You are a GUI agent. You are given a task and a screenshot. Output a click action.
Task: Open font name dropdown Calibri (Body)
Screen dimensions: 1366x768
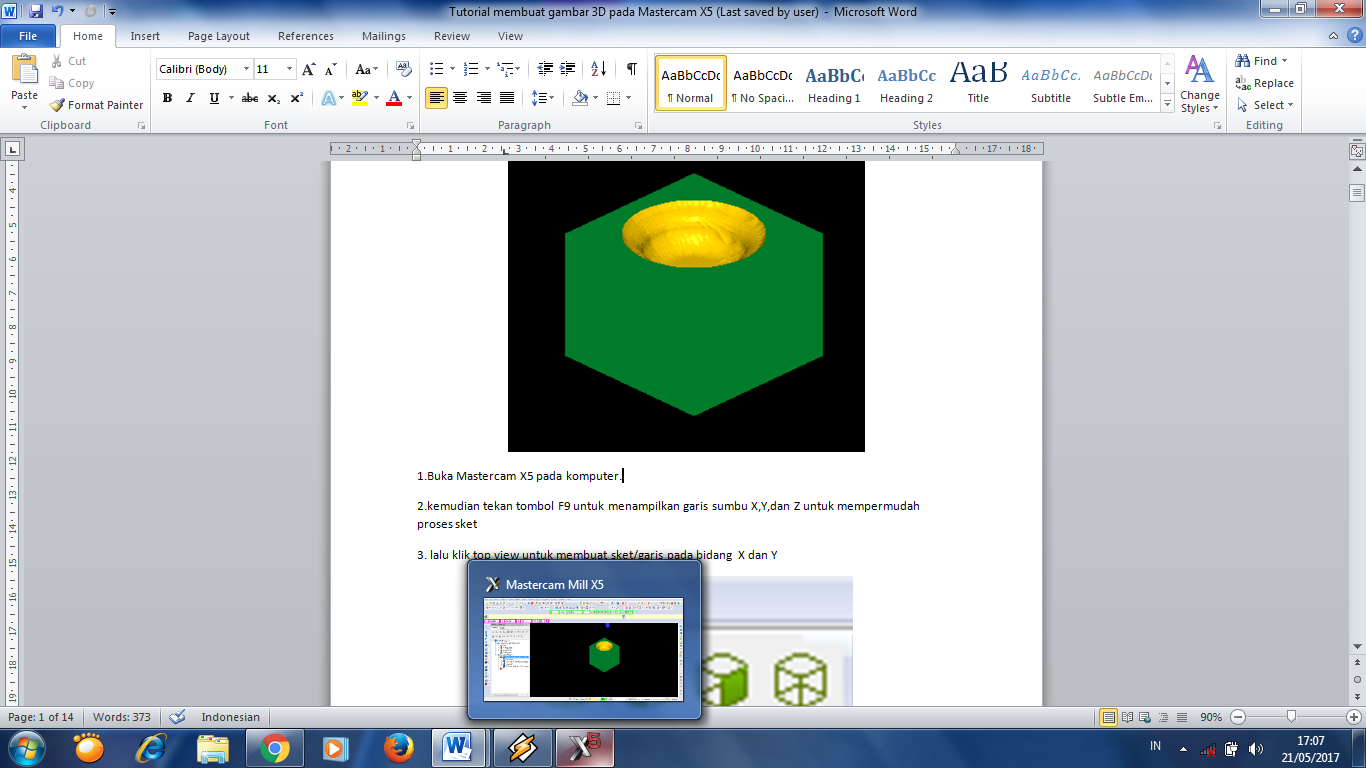246,69
